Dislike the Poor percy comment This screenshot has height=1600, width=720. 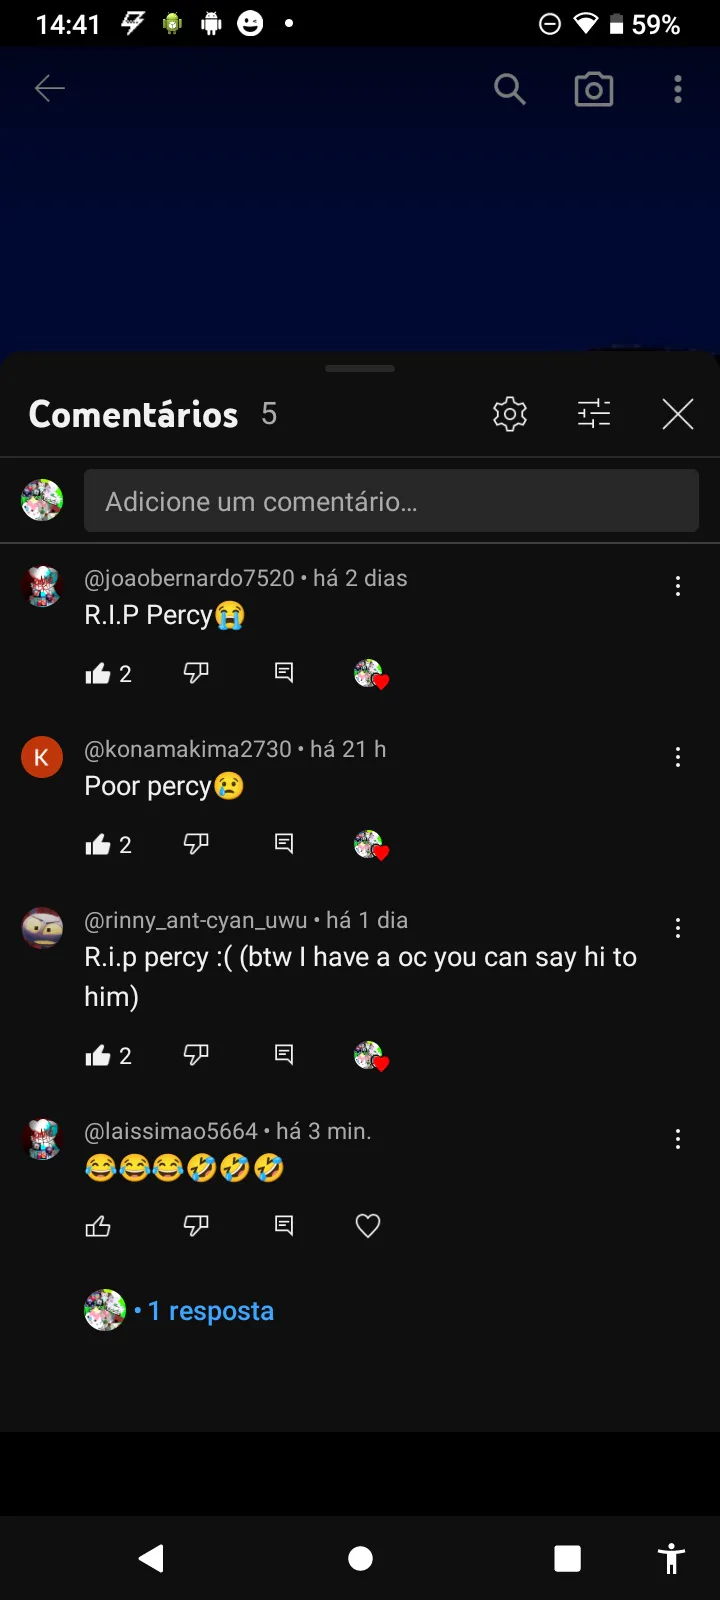[196, 844]
